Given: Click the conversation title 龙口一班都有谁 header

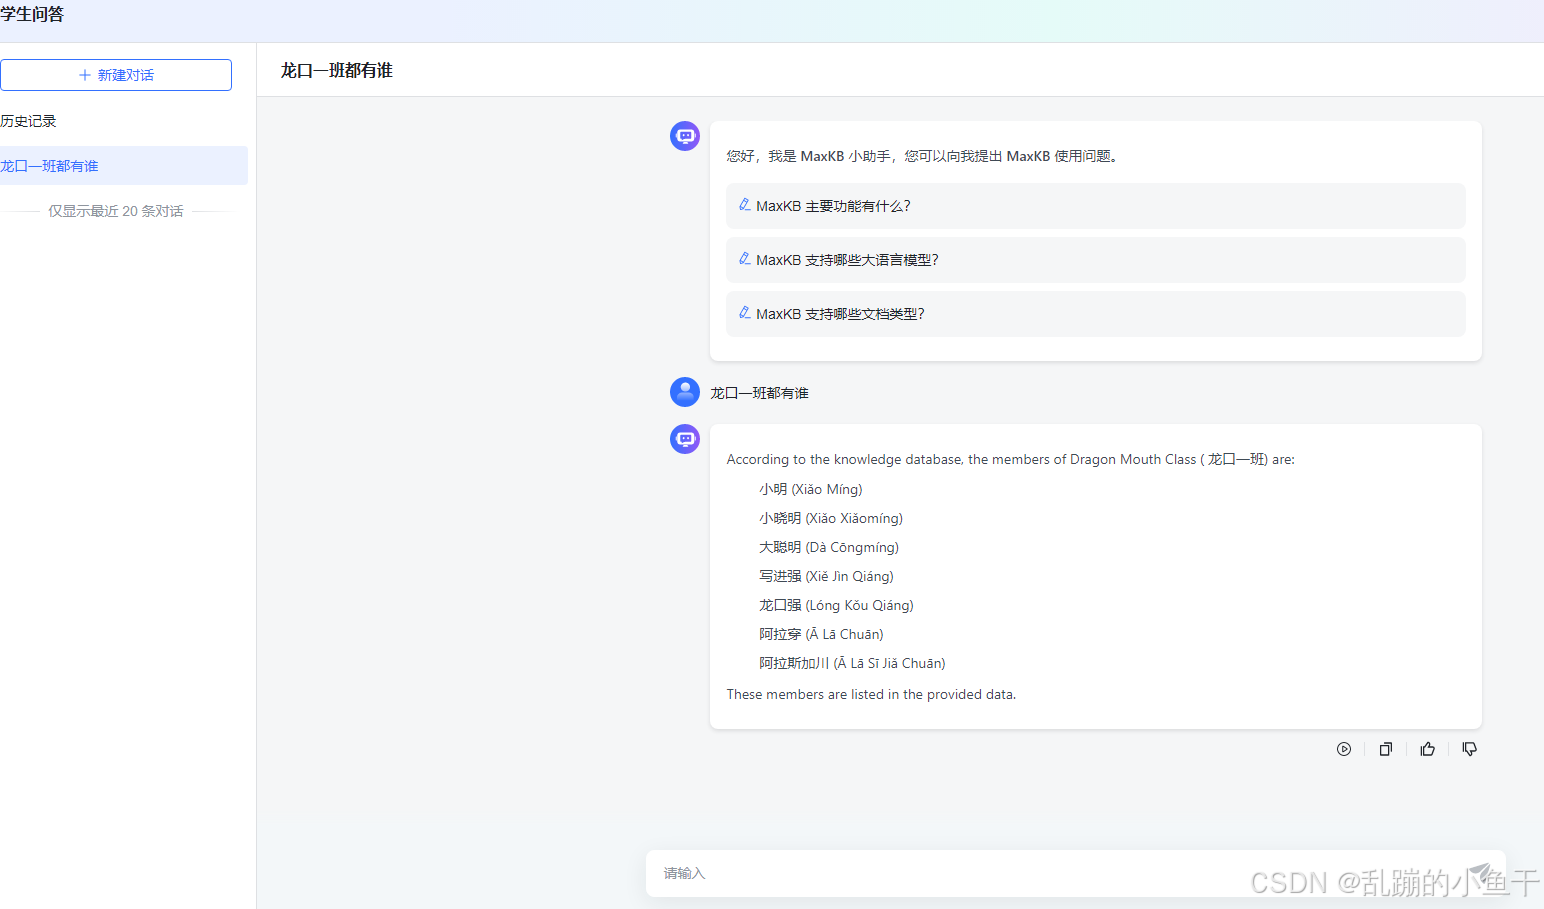Looking at the screenshot, I should [337, 70].
